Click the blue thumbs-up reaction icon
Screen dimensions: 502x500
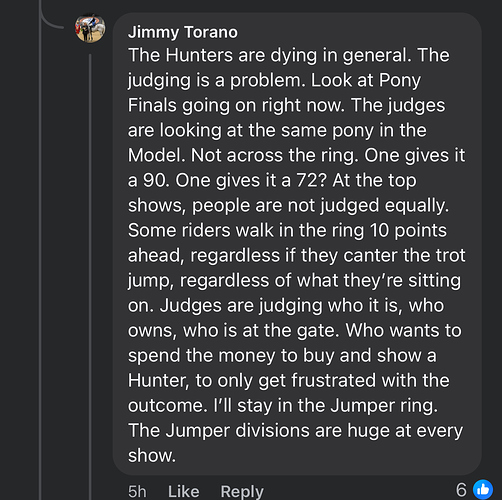(483, 490)
